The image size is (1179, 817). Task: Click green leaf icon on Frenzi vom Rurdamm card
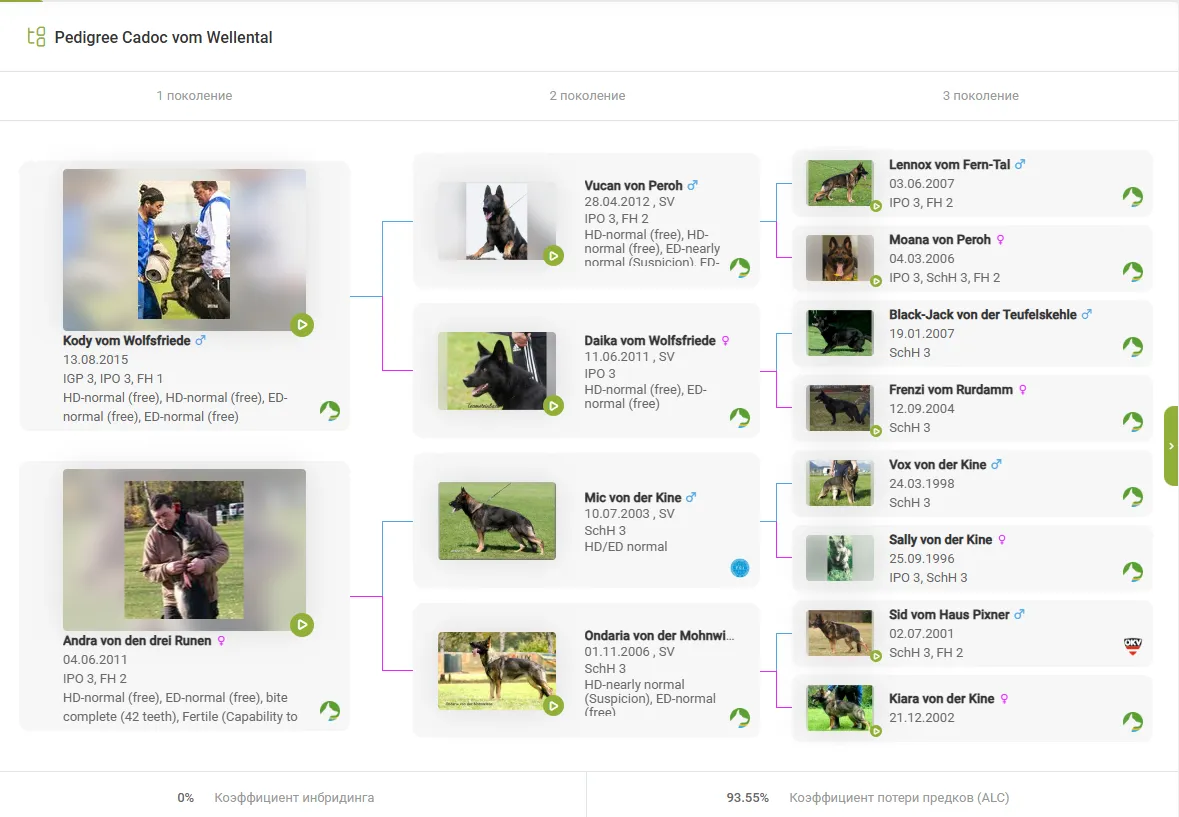click(1133, 421)
